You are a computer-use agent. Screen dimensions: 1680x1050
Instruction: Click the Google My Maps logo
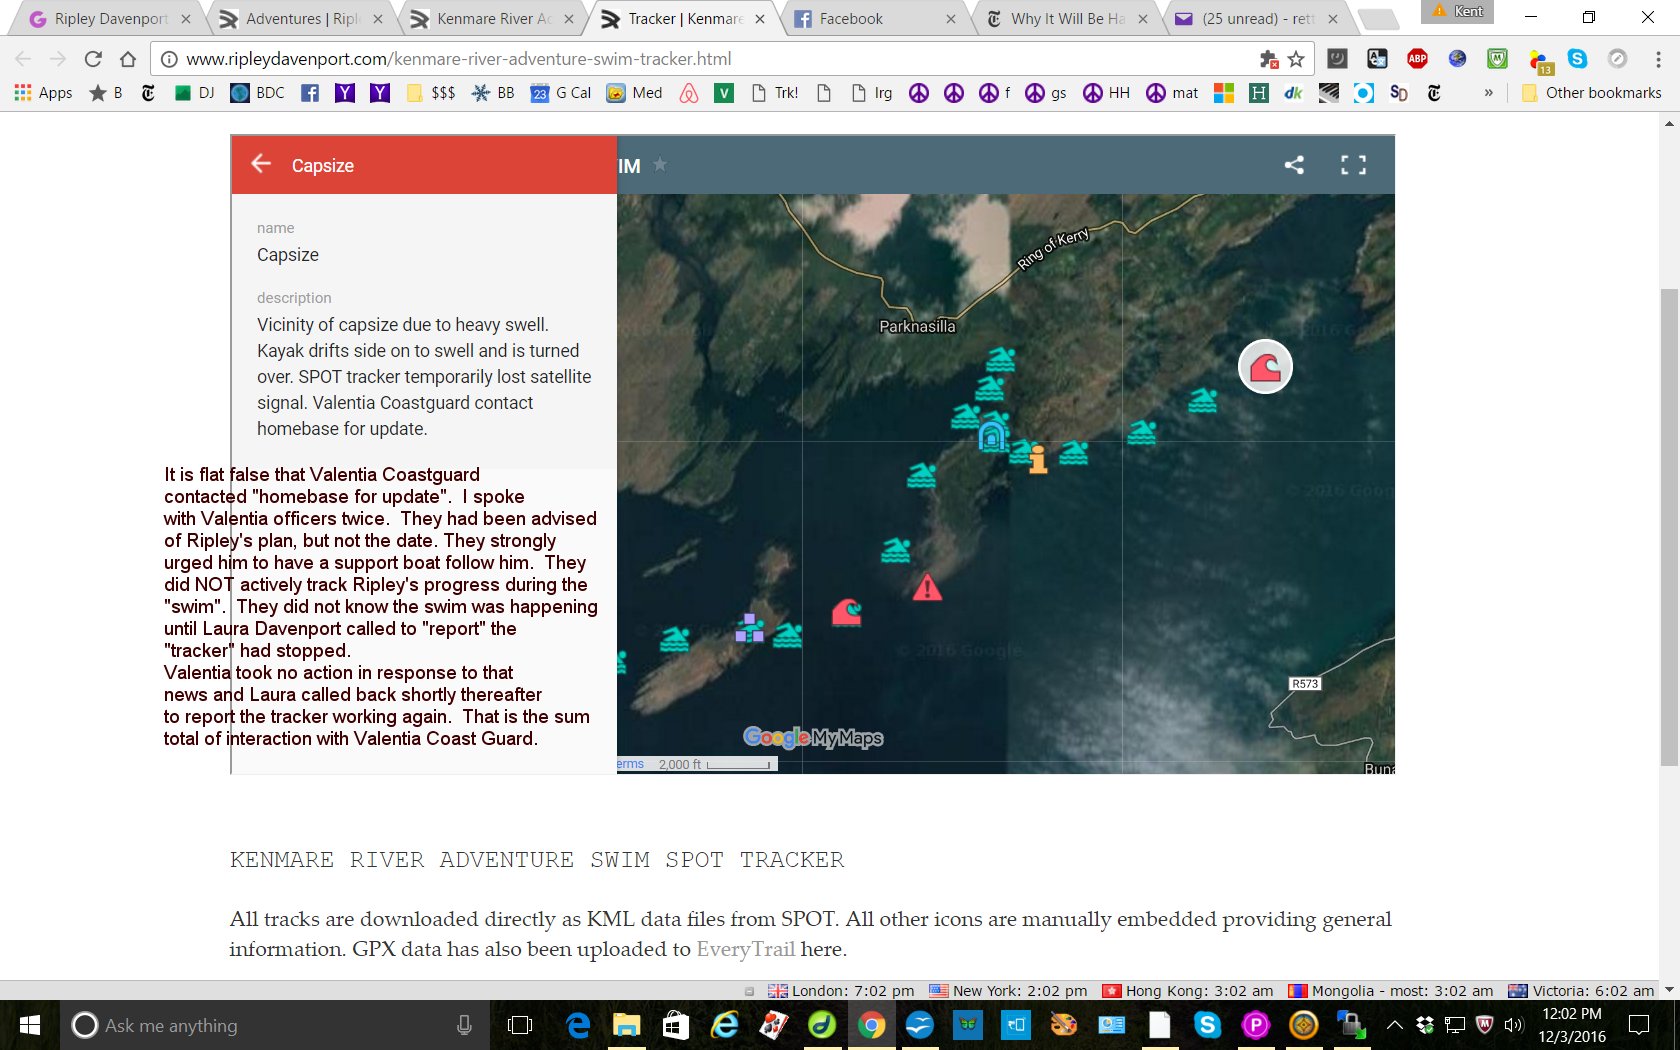(x=813, y=738)
